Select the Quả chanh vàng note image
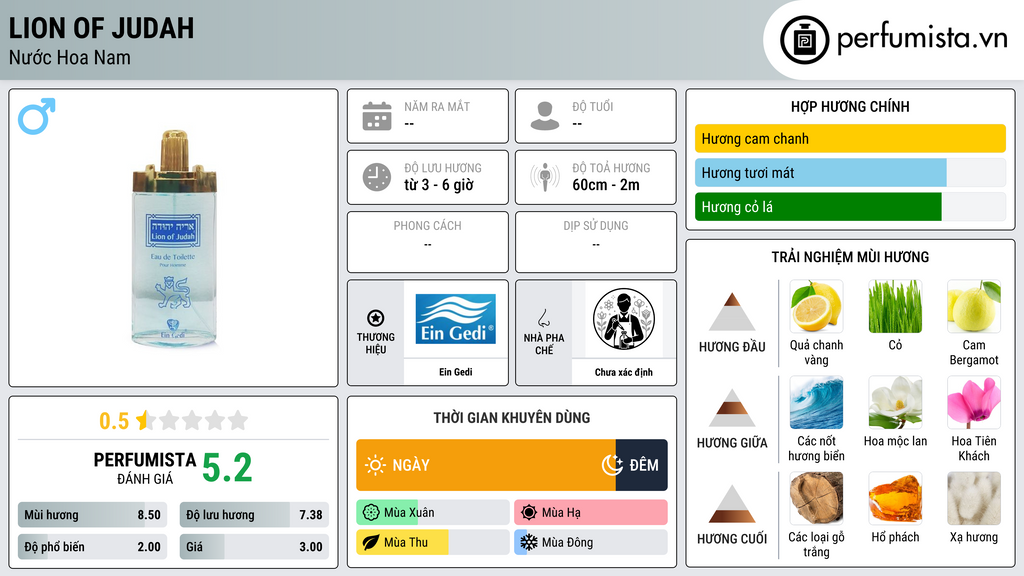The width and height of the screenshot is (1024, 576). click(816, 306)
